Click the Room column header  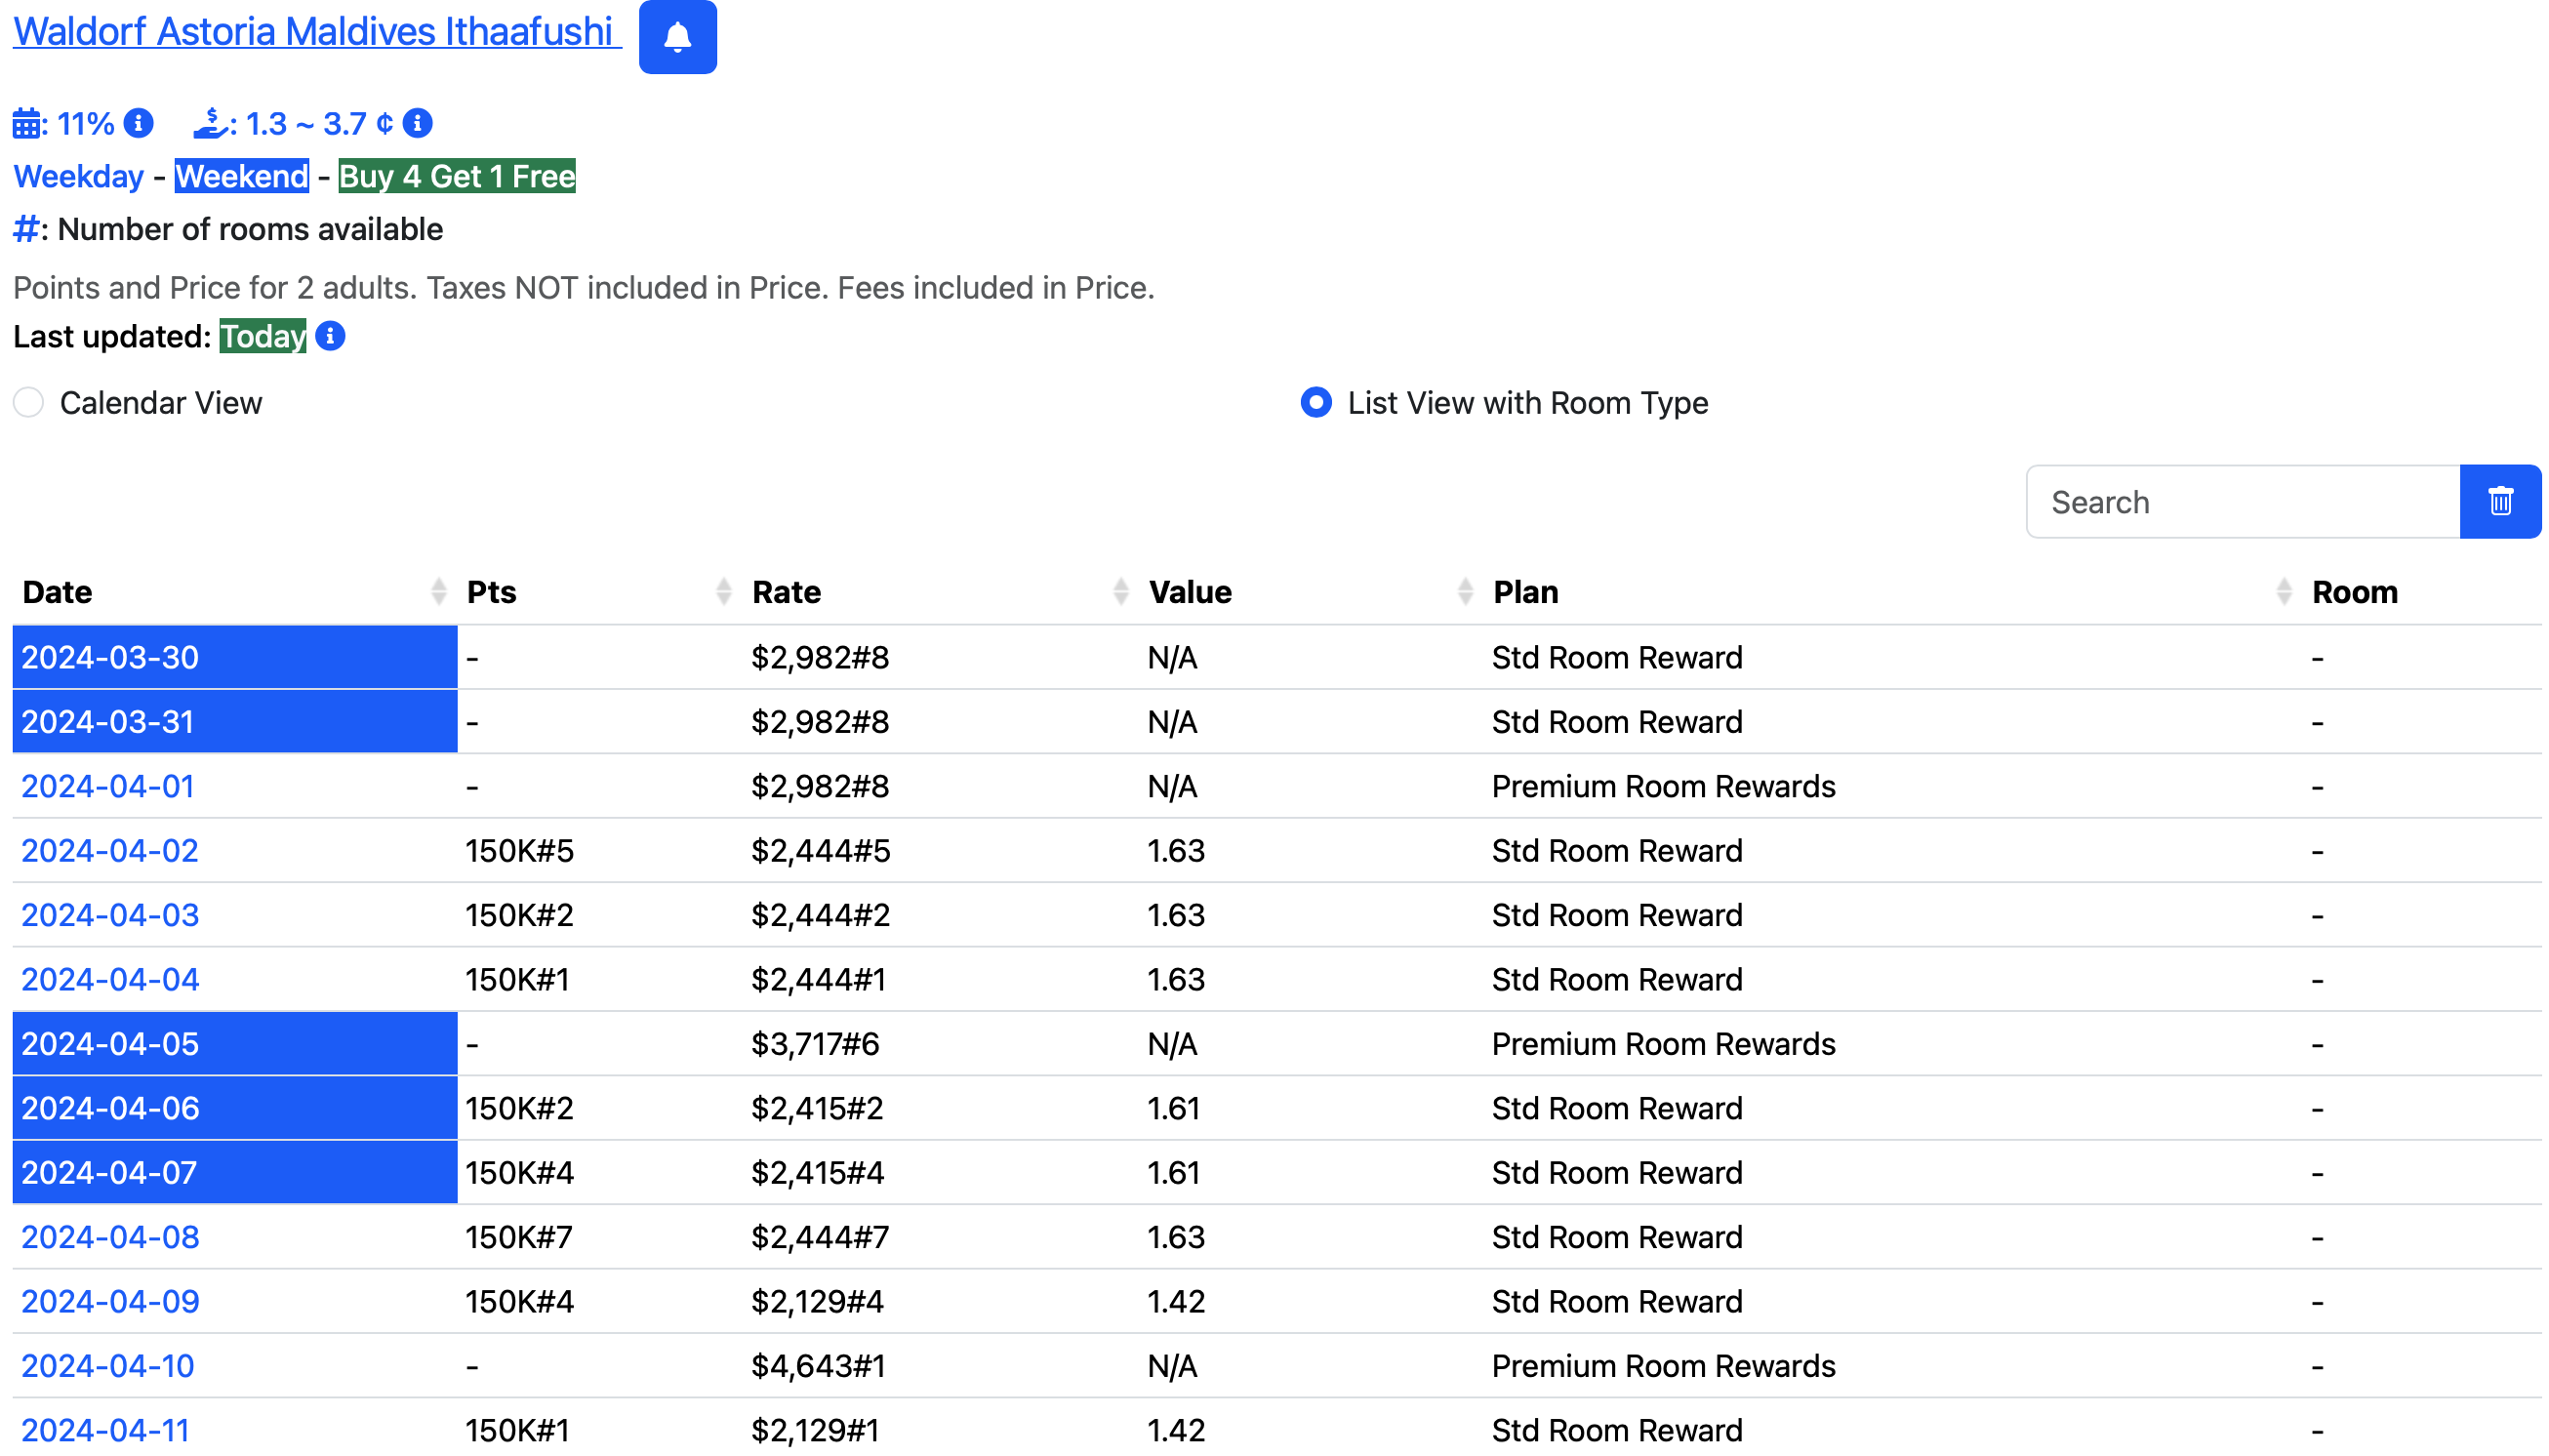2354,592
